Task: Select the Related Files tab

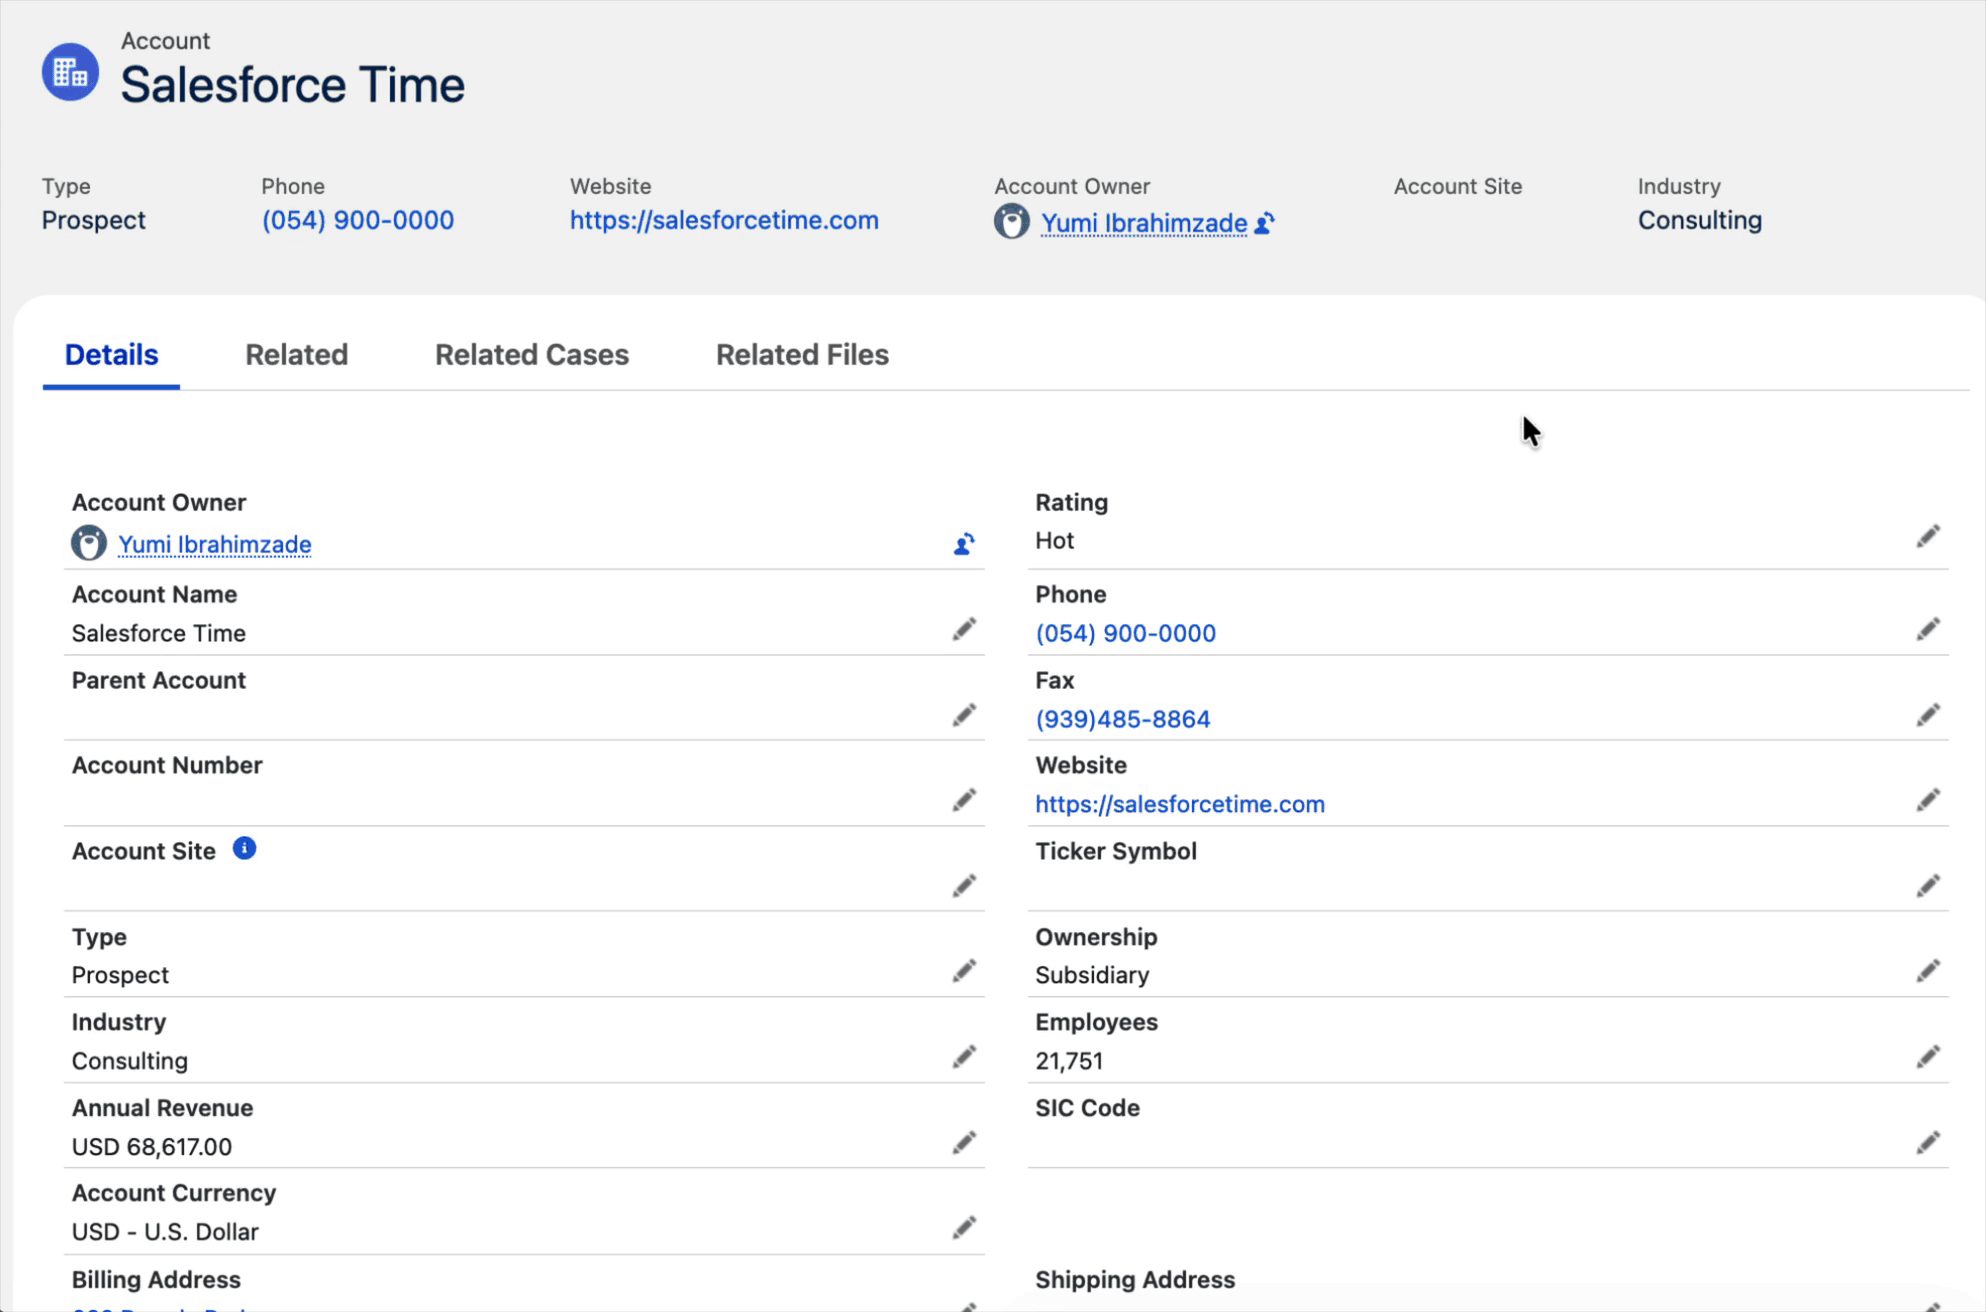Action: point(802,355)
